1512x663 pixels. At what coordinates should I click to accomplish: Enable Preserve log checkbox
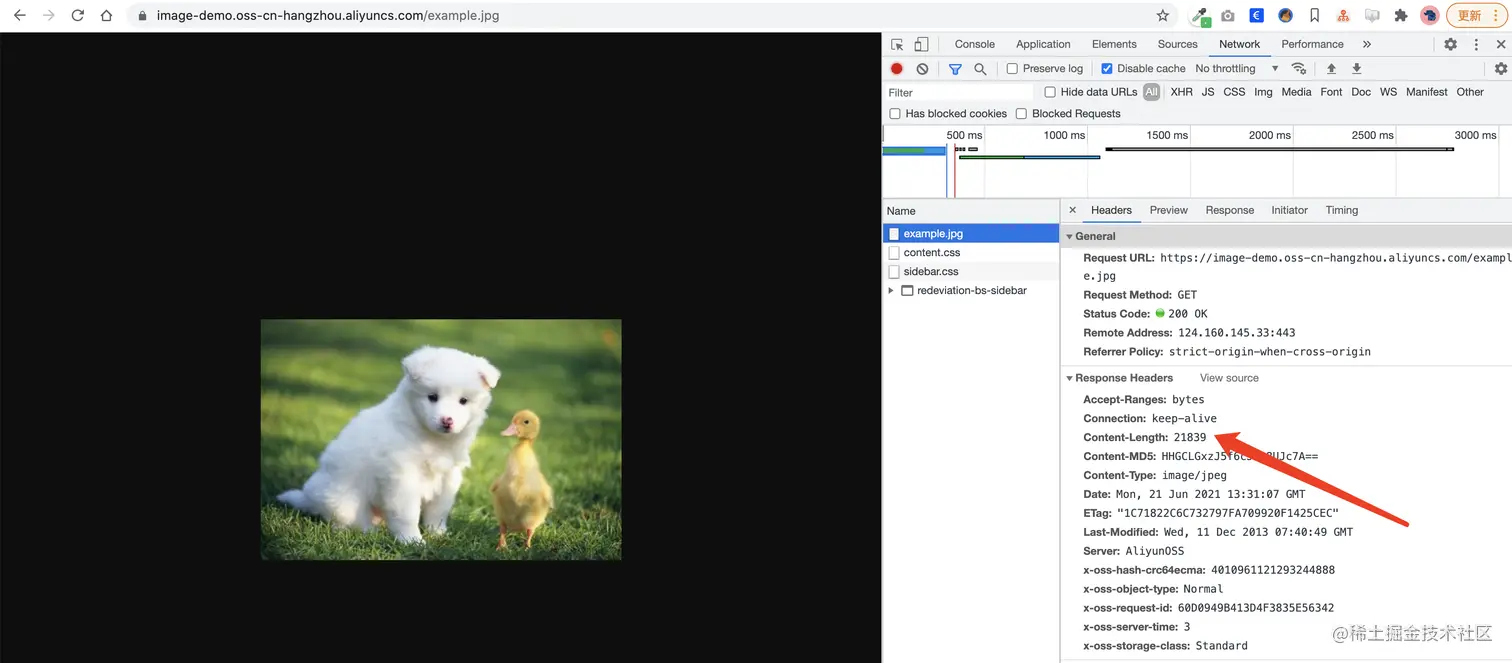click(1012, 69)
